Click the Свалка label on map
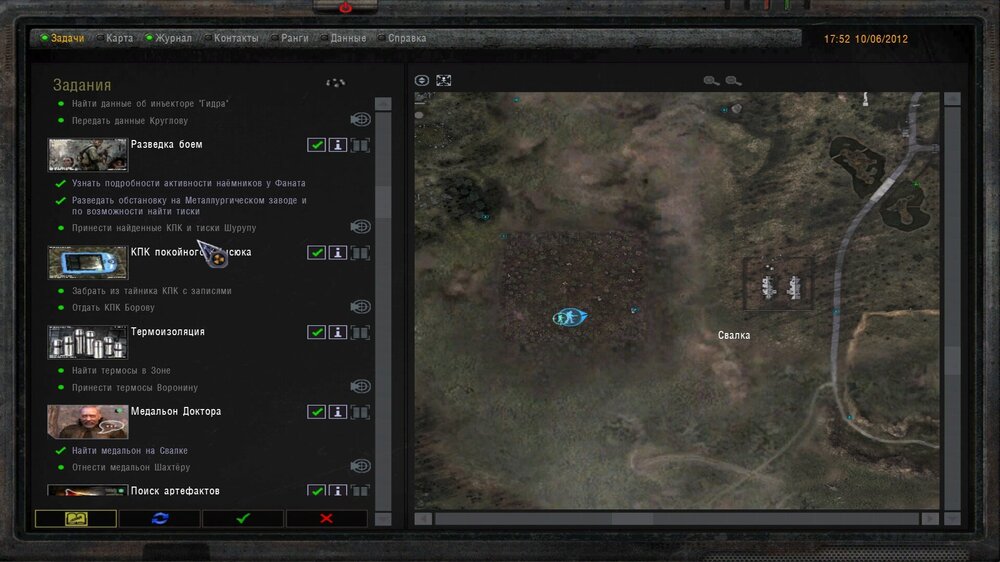The height and width of the screenshot is (562, 1000). tap(733, 336)
